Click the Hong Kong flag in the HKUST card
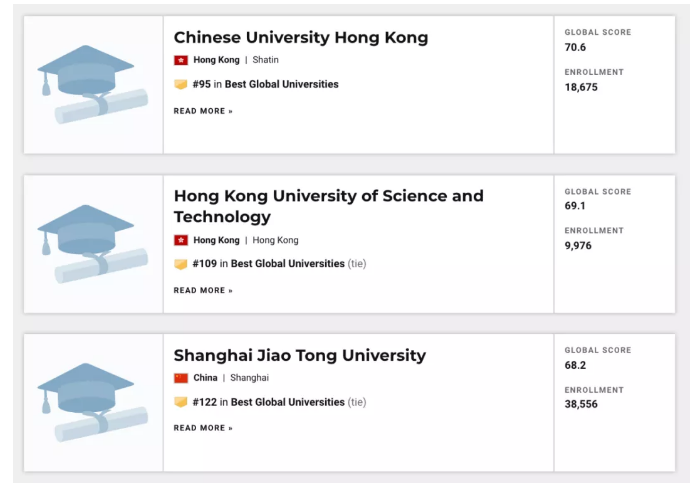Image resolution: width=696 pixels, height=488 pixels. tap(181, 240)
